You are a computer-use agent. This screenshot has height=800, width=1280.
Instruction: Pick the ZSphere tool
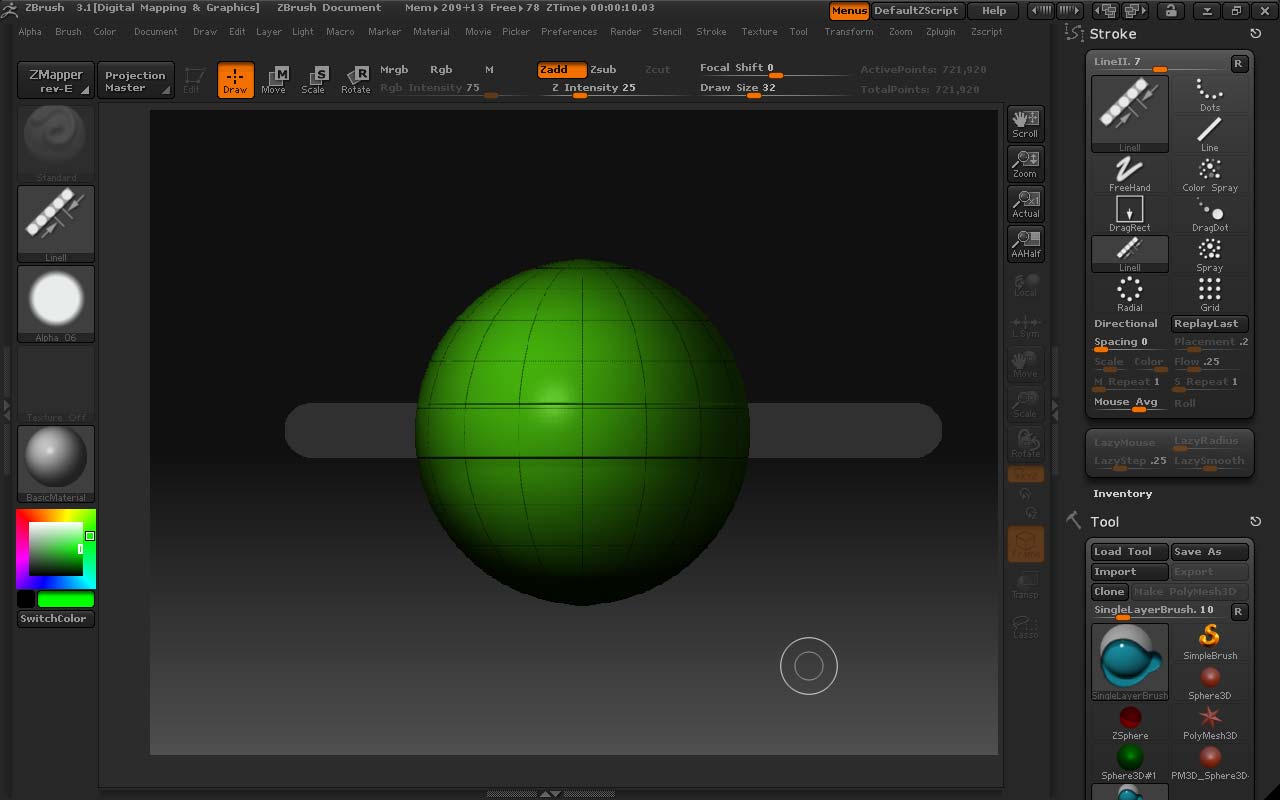click(x=1130, y=722)
